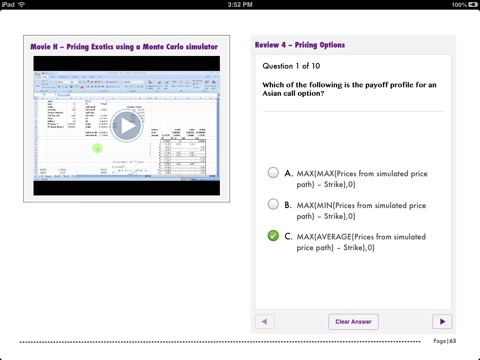This screenshot has height=360, width=480.
Task: Tap the battery icon in status bar
Action: [473, 5]
